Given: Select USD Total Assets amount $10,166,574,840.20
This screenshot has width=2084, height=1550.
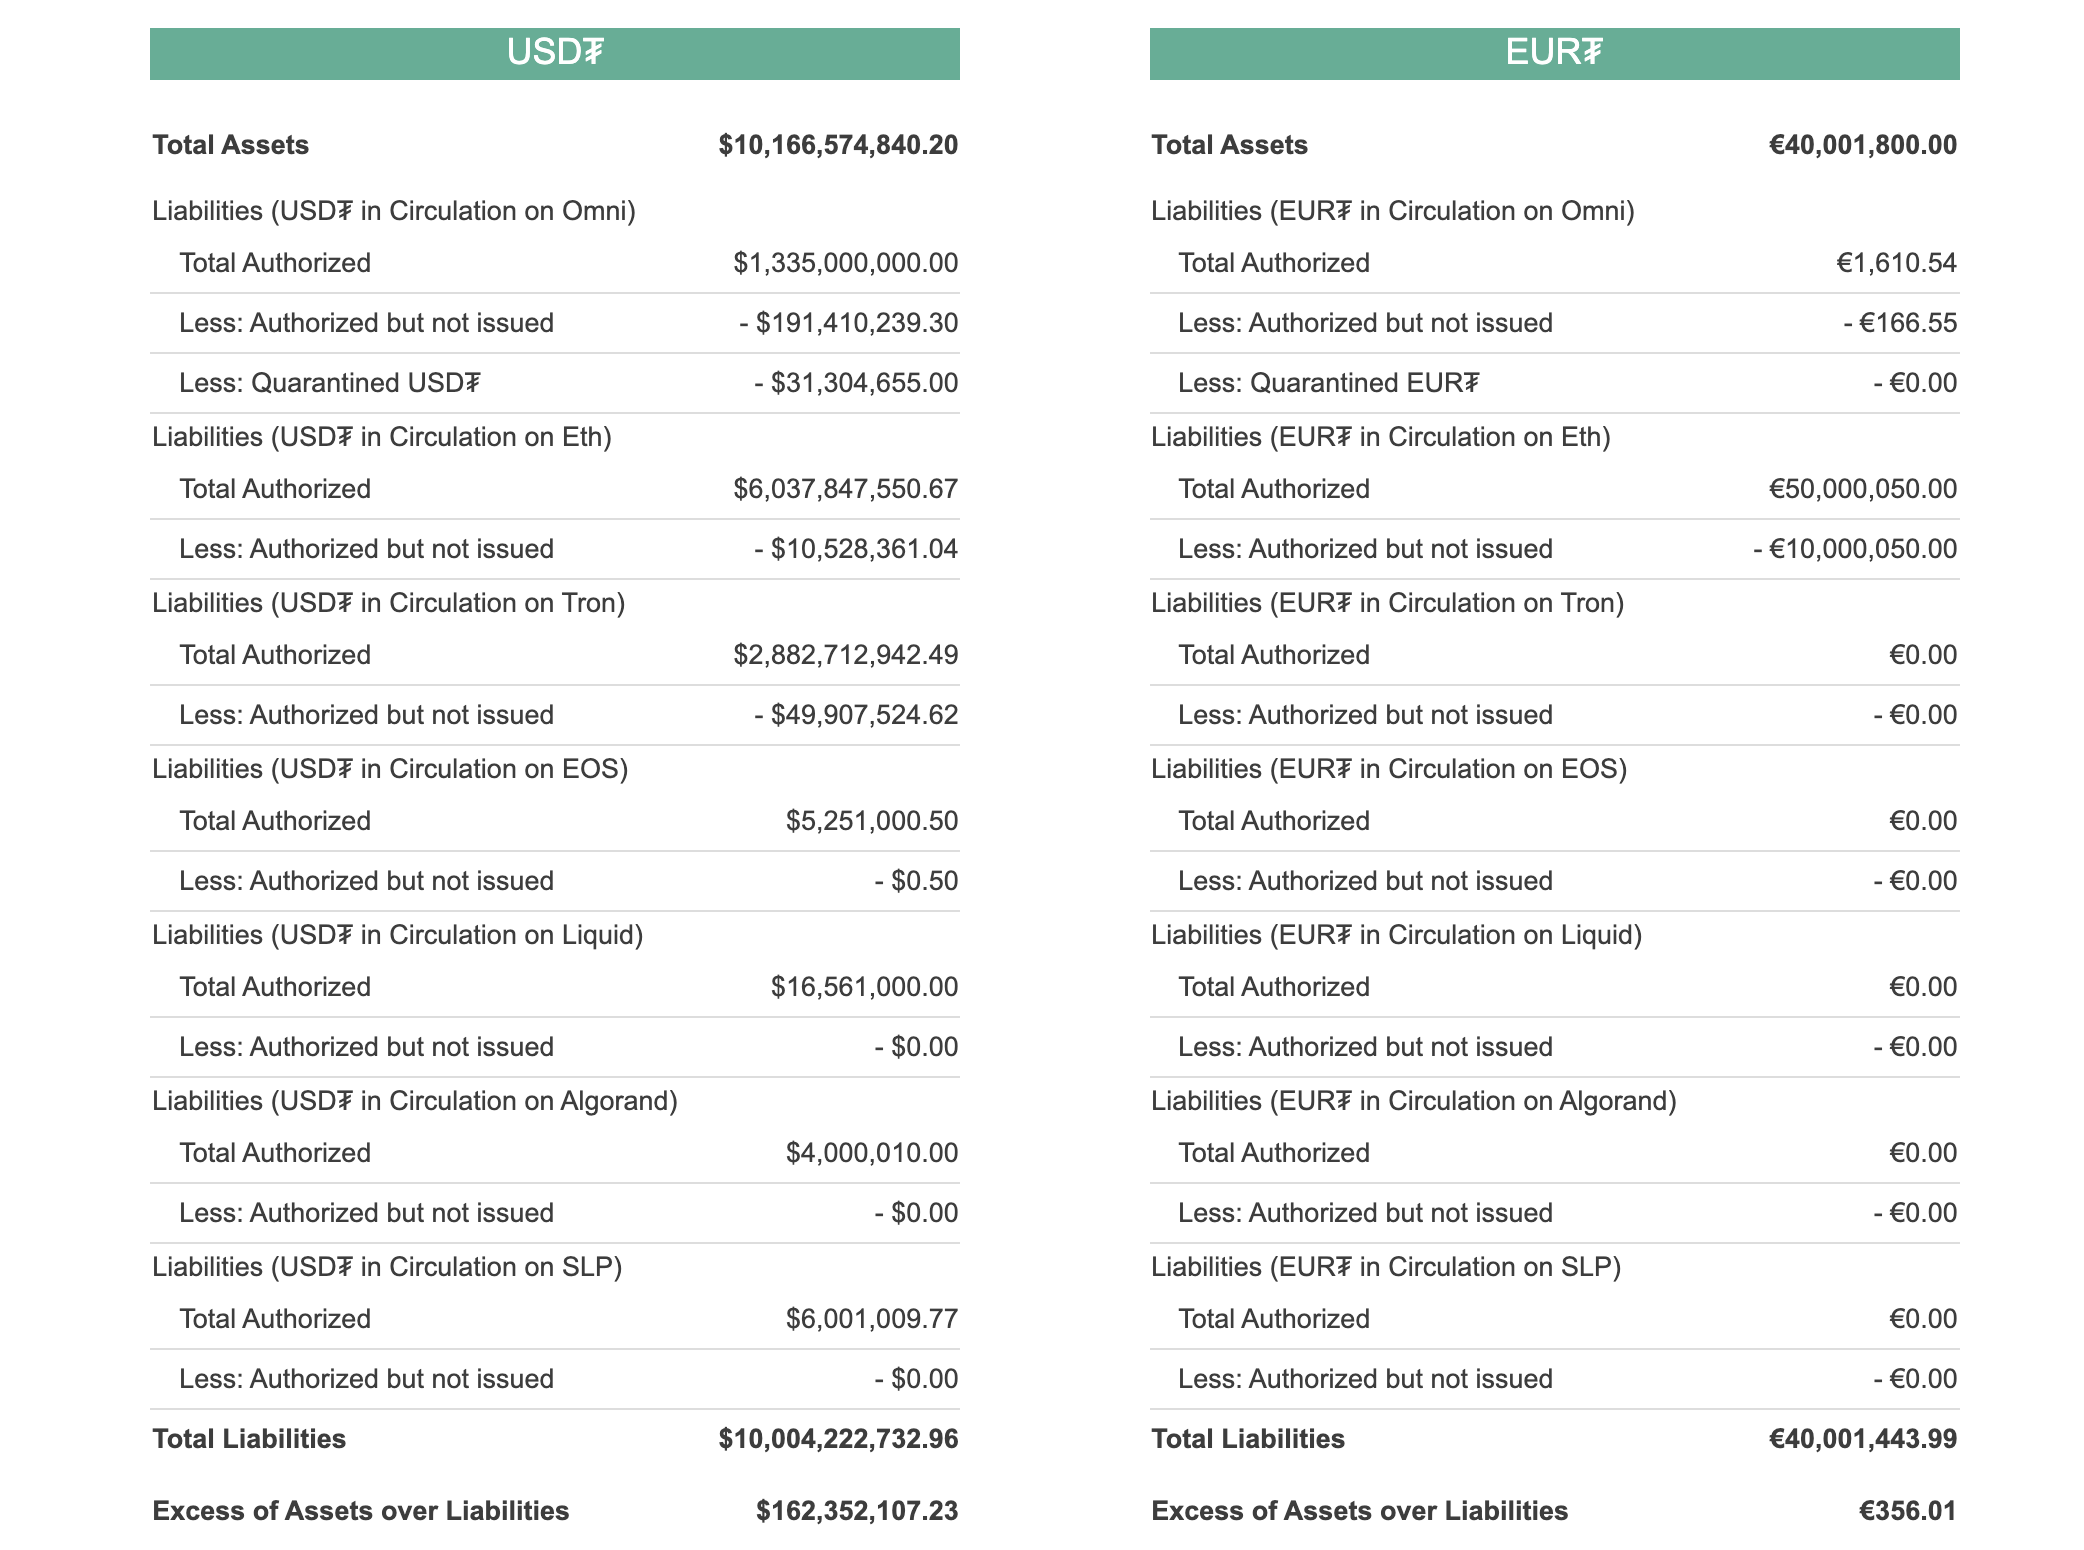Looking at the screenshot, I should pyautogui.click(x=838, y=145).
